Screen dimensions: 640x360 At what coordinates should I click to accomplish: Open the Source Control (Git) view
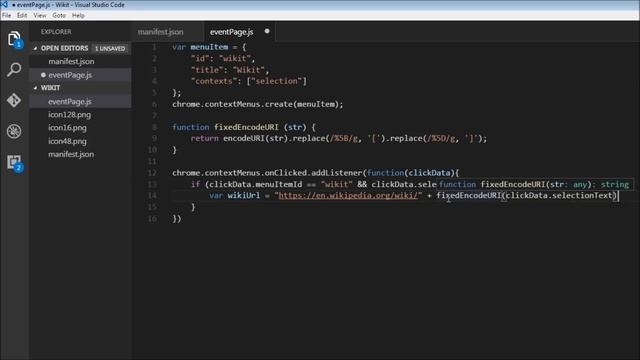point(14,100)
